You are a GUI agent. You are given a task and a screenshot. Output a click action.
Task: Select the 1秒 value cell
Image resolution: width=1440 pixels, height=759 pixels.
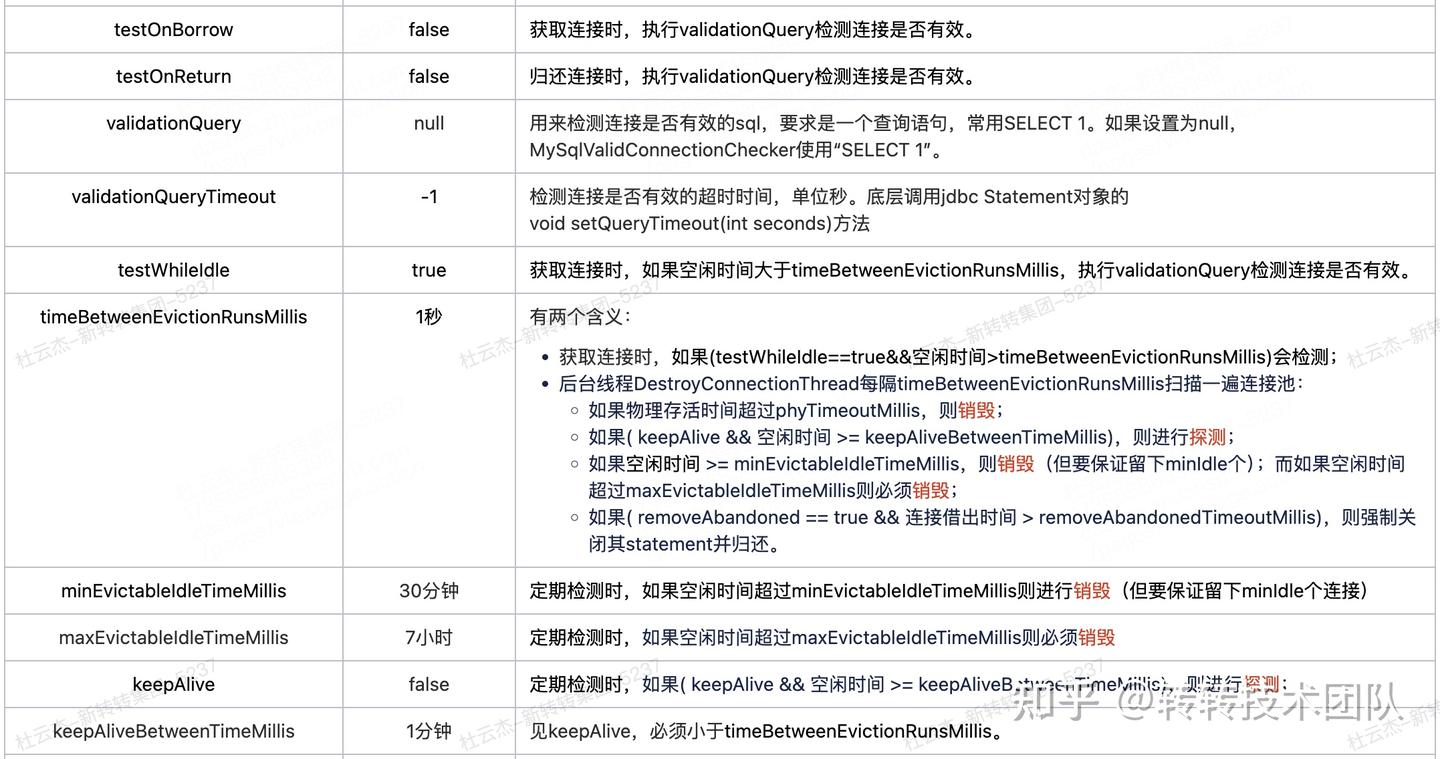[428, 316]
